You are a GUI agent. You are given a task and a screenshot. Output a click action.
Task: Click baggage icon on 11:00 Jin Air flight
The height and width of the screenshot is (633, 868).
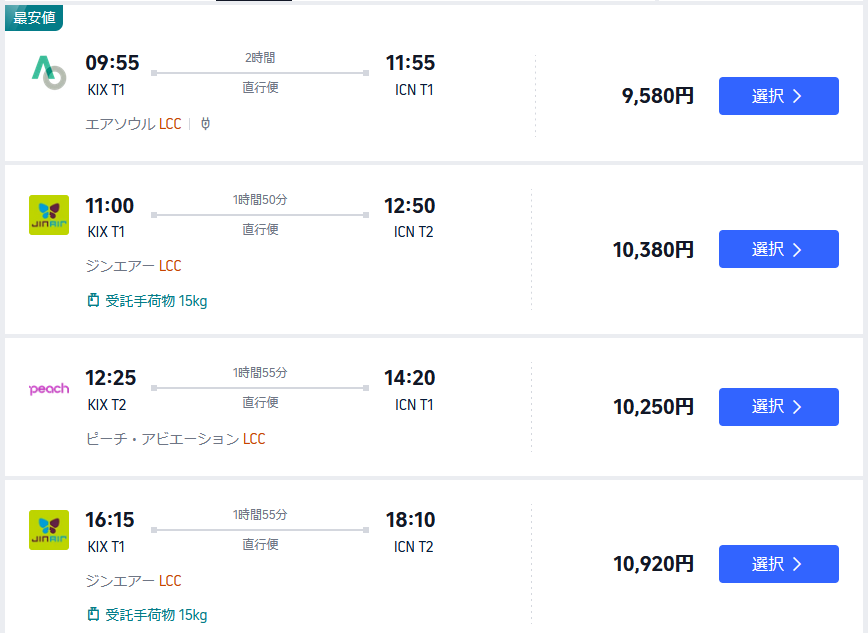pyautogui.click(x=94, y=301)
